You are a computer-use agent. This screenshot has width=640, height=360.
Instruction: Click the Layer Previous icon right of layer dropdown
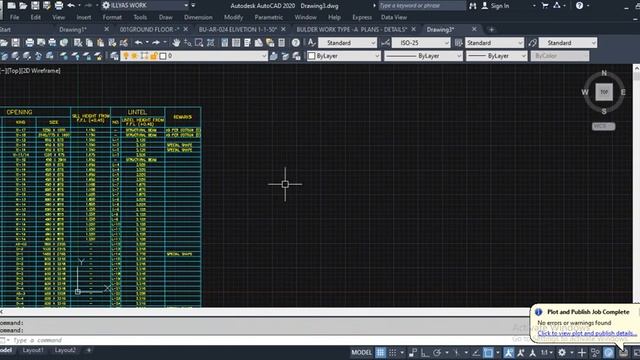[x=285, y=56]
